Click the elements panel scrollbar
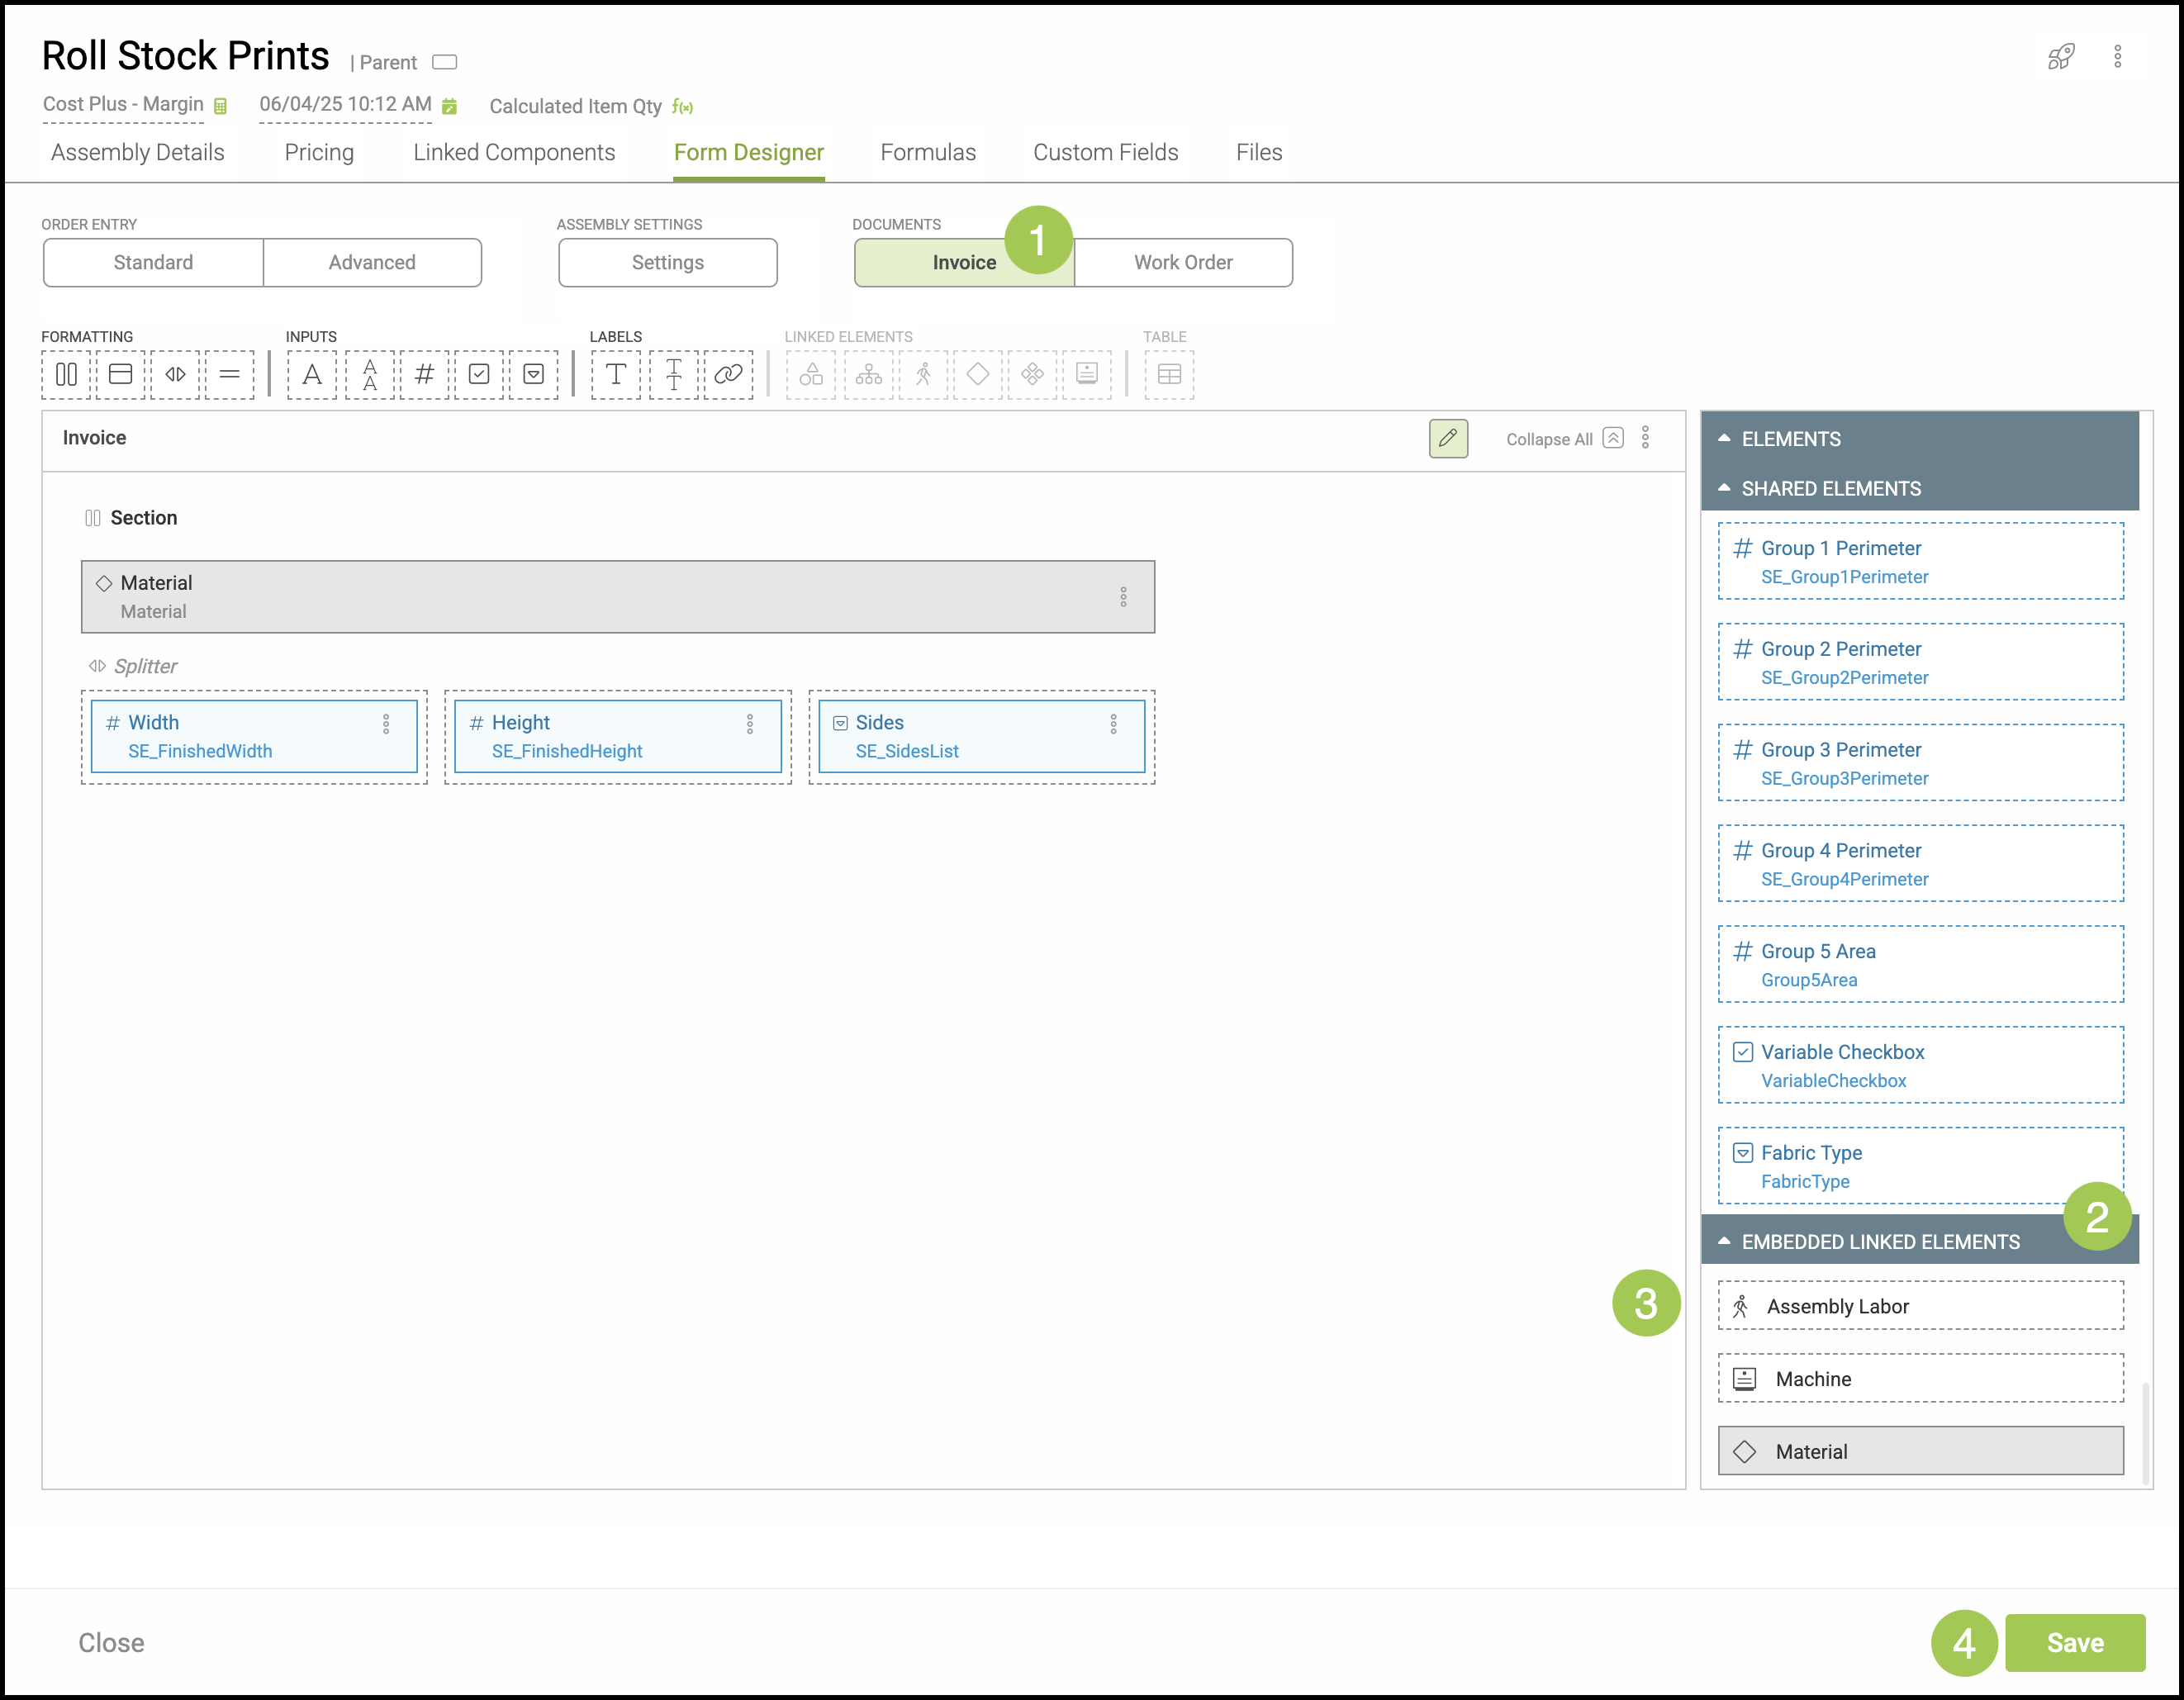Screen dimensions: 2184x1700 pos(2145,1432)
